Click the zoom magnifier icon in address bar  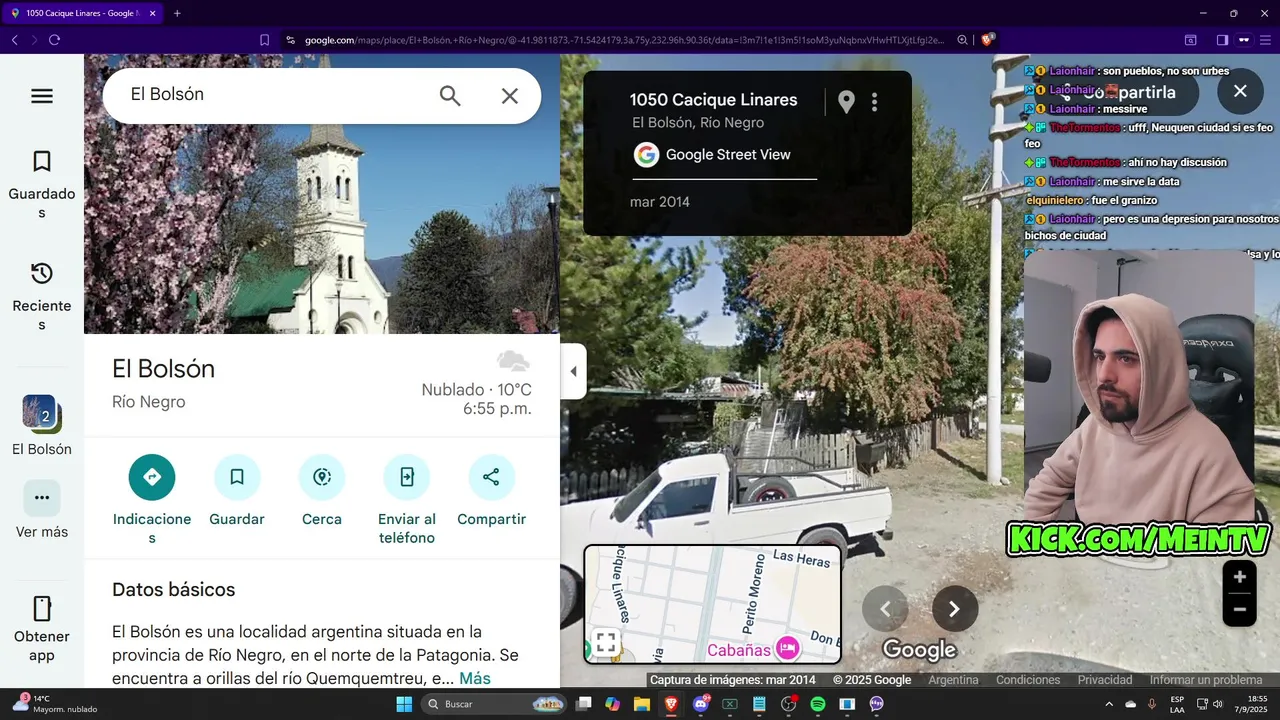pos(962,40)
